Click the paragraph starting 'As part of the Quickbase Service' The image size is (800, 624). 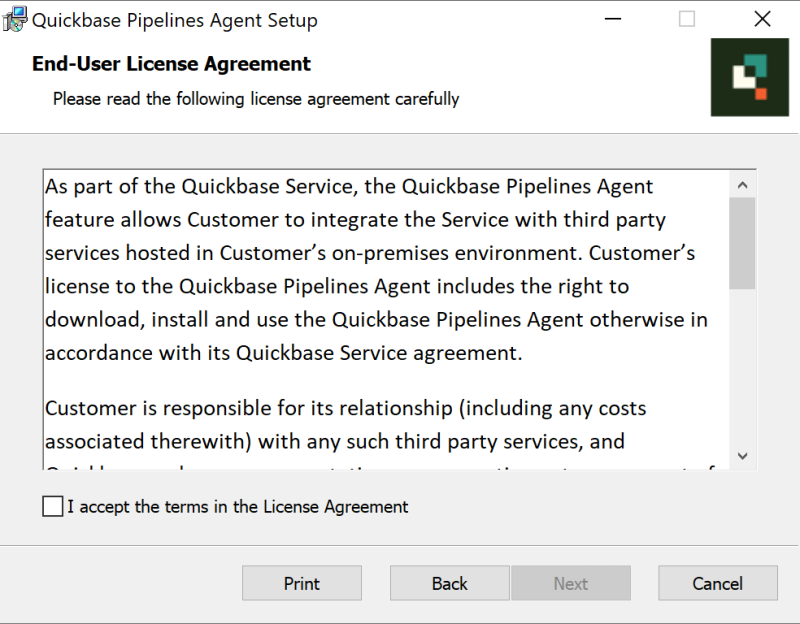[x=377, y=269]
